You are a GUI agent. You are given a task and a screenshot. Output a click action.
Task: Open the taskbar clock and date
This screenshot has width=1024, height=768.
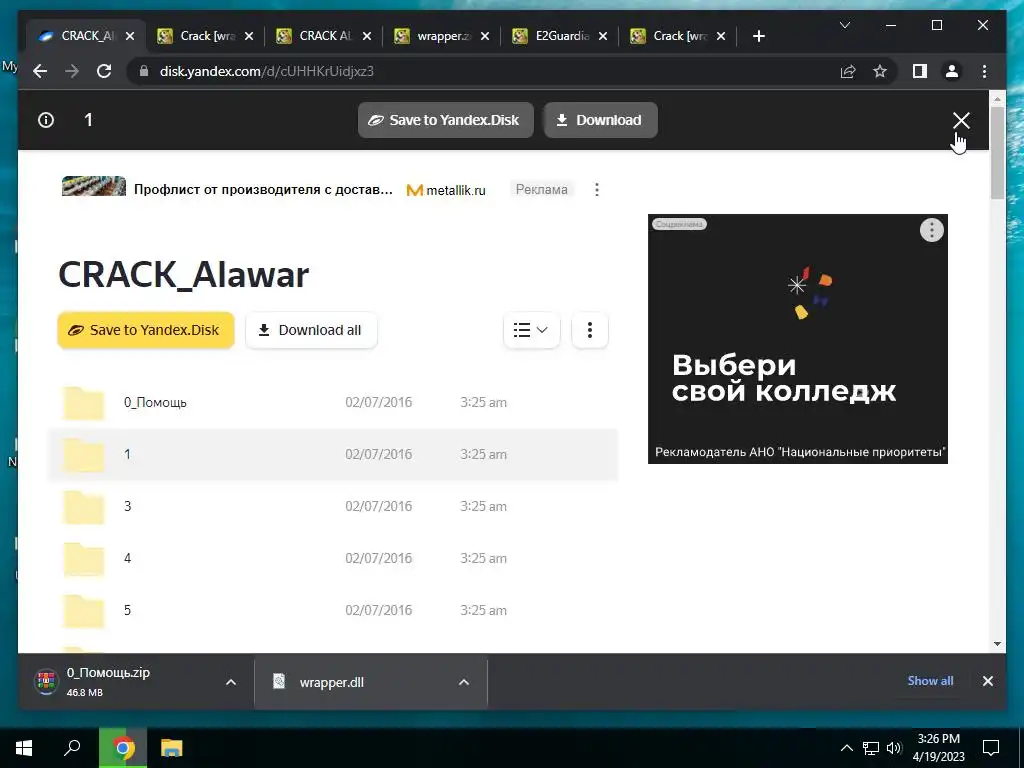pyautogui.click(x=940, y=748)
